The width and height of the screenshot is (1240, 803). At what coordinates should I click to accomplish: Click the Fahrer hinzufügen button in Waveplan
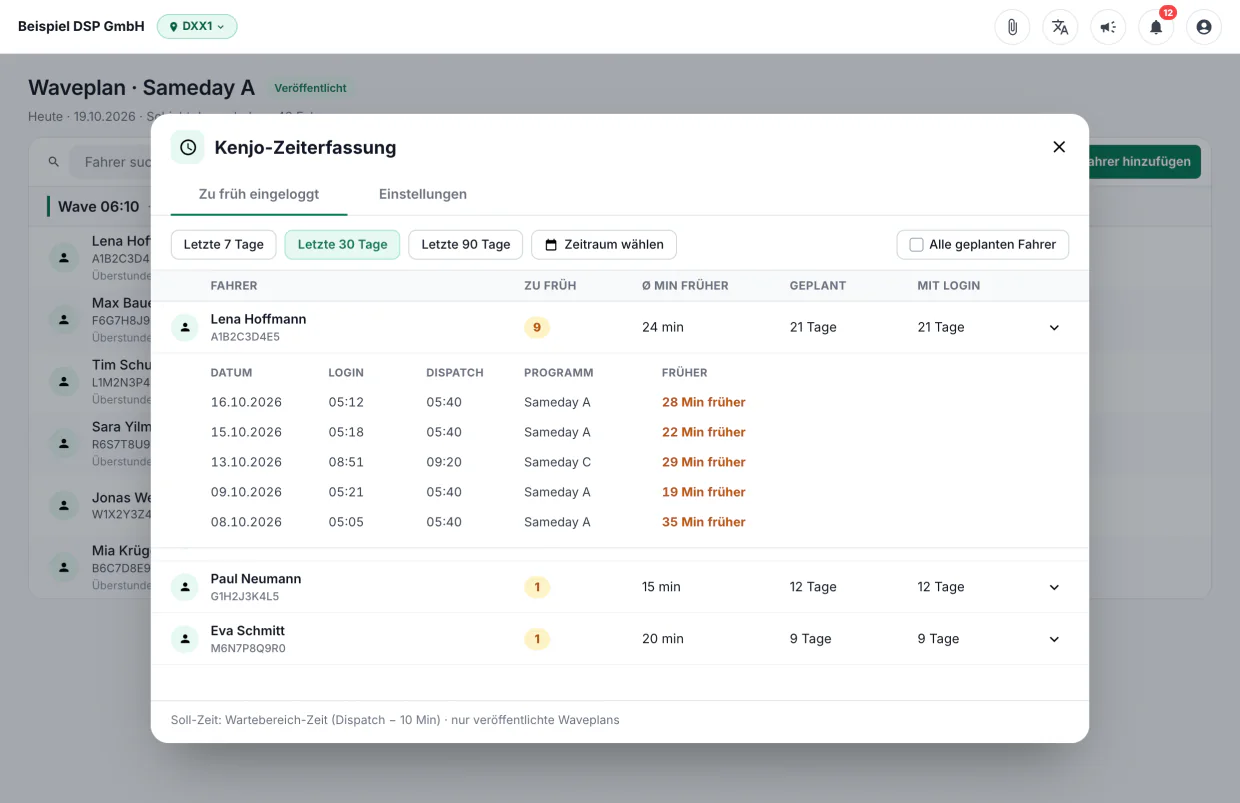click(1144, 162)
